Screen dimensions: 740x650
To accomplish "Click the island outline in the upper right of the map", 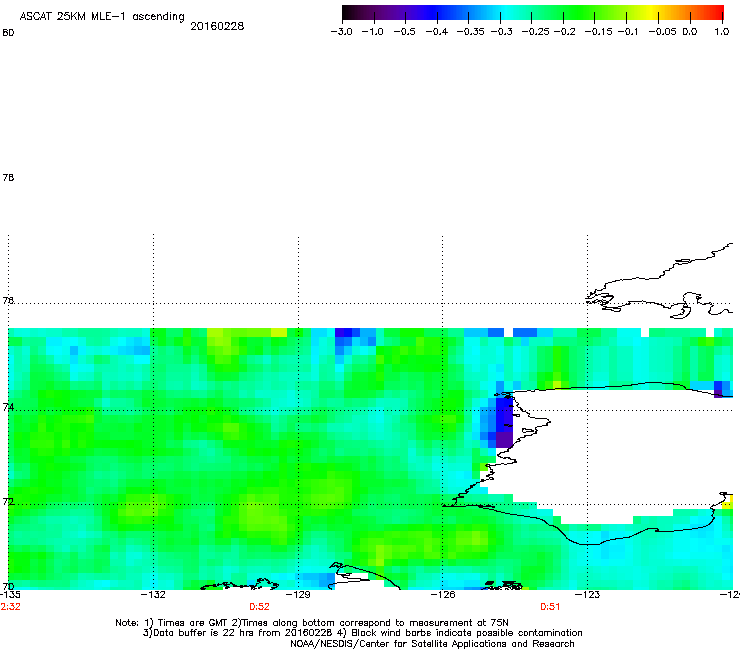I will pos(661,283).
